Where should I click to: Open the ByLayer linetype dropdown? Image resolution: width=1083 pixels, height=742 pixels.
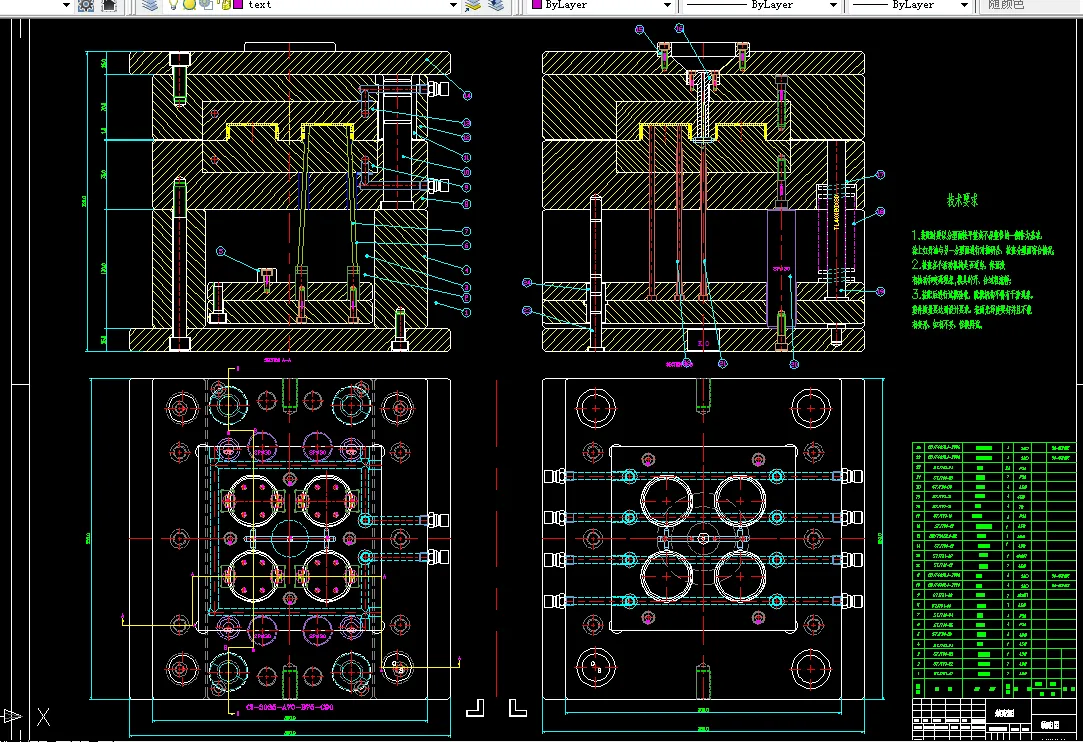[x=832, y=5]
